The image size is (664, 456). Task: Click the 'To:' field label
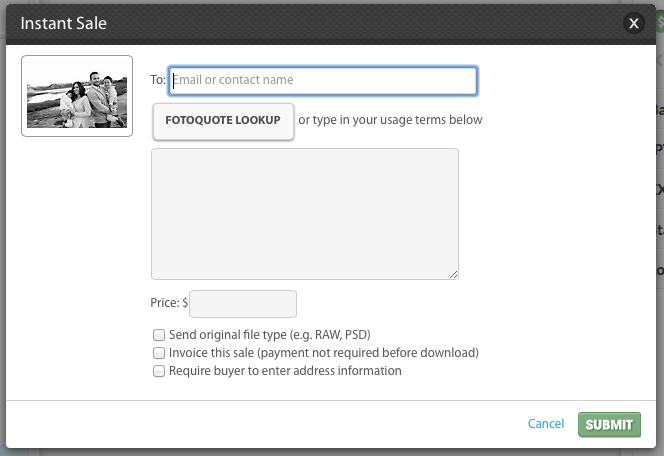pyautogui.click(x=158, y=80)
